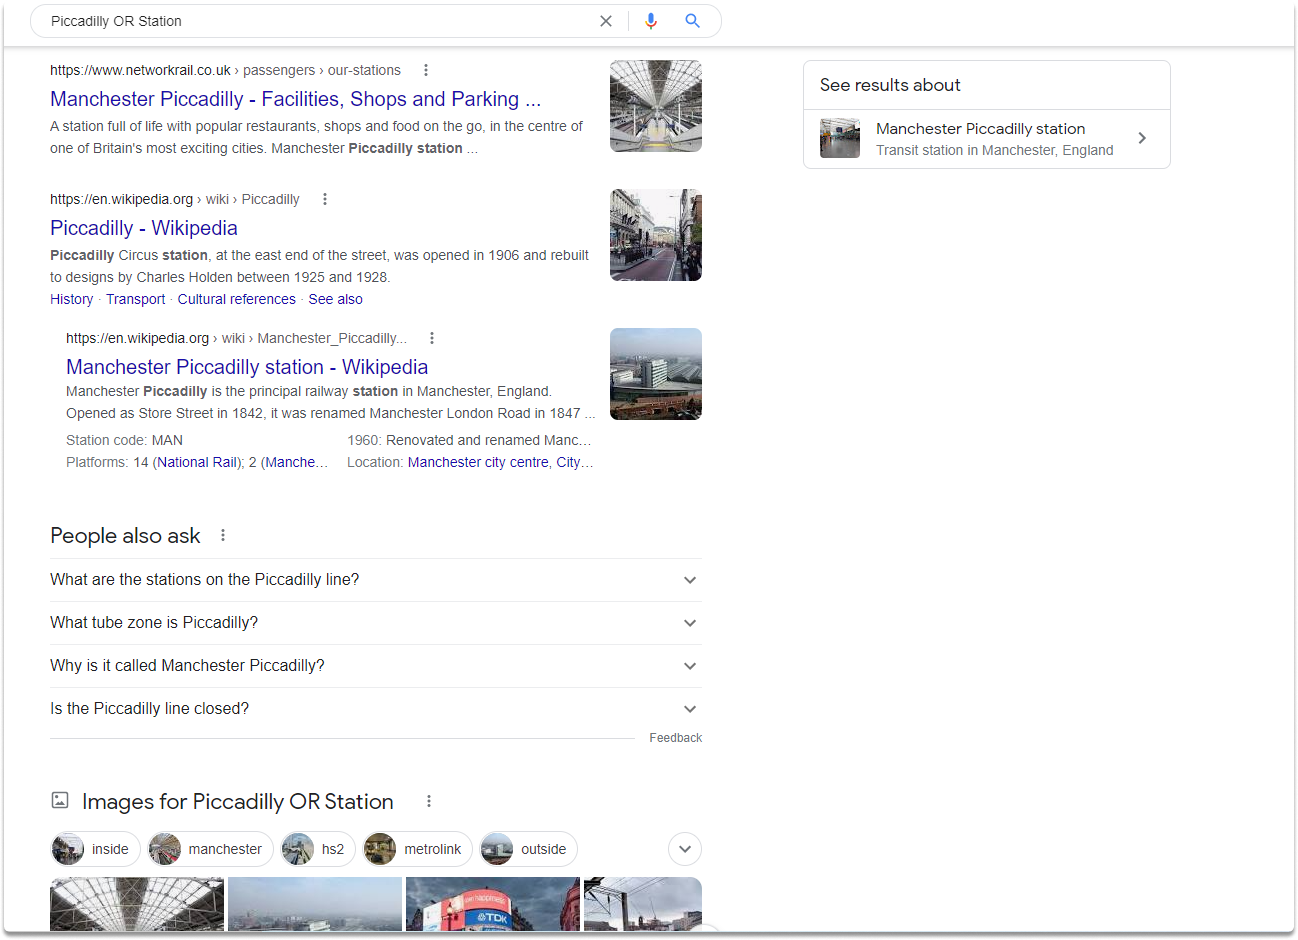Click the 'See results about' heading

890,85
